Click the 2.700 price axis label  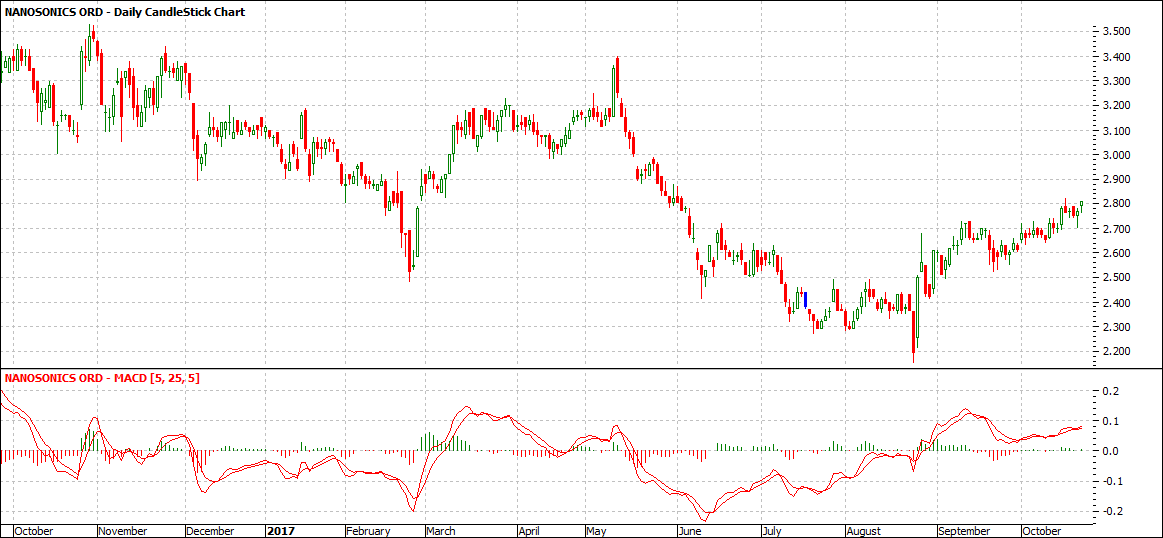point(1116,229)
